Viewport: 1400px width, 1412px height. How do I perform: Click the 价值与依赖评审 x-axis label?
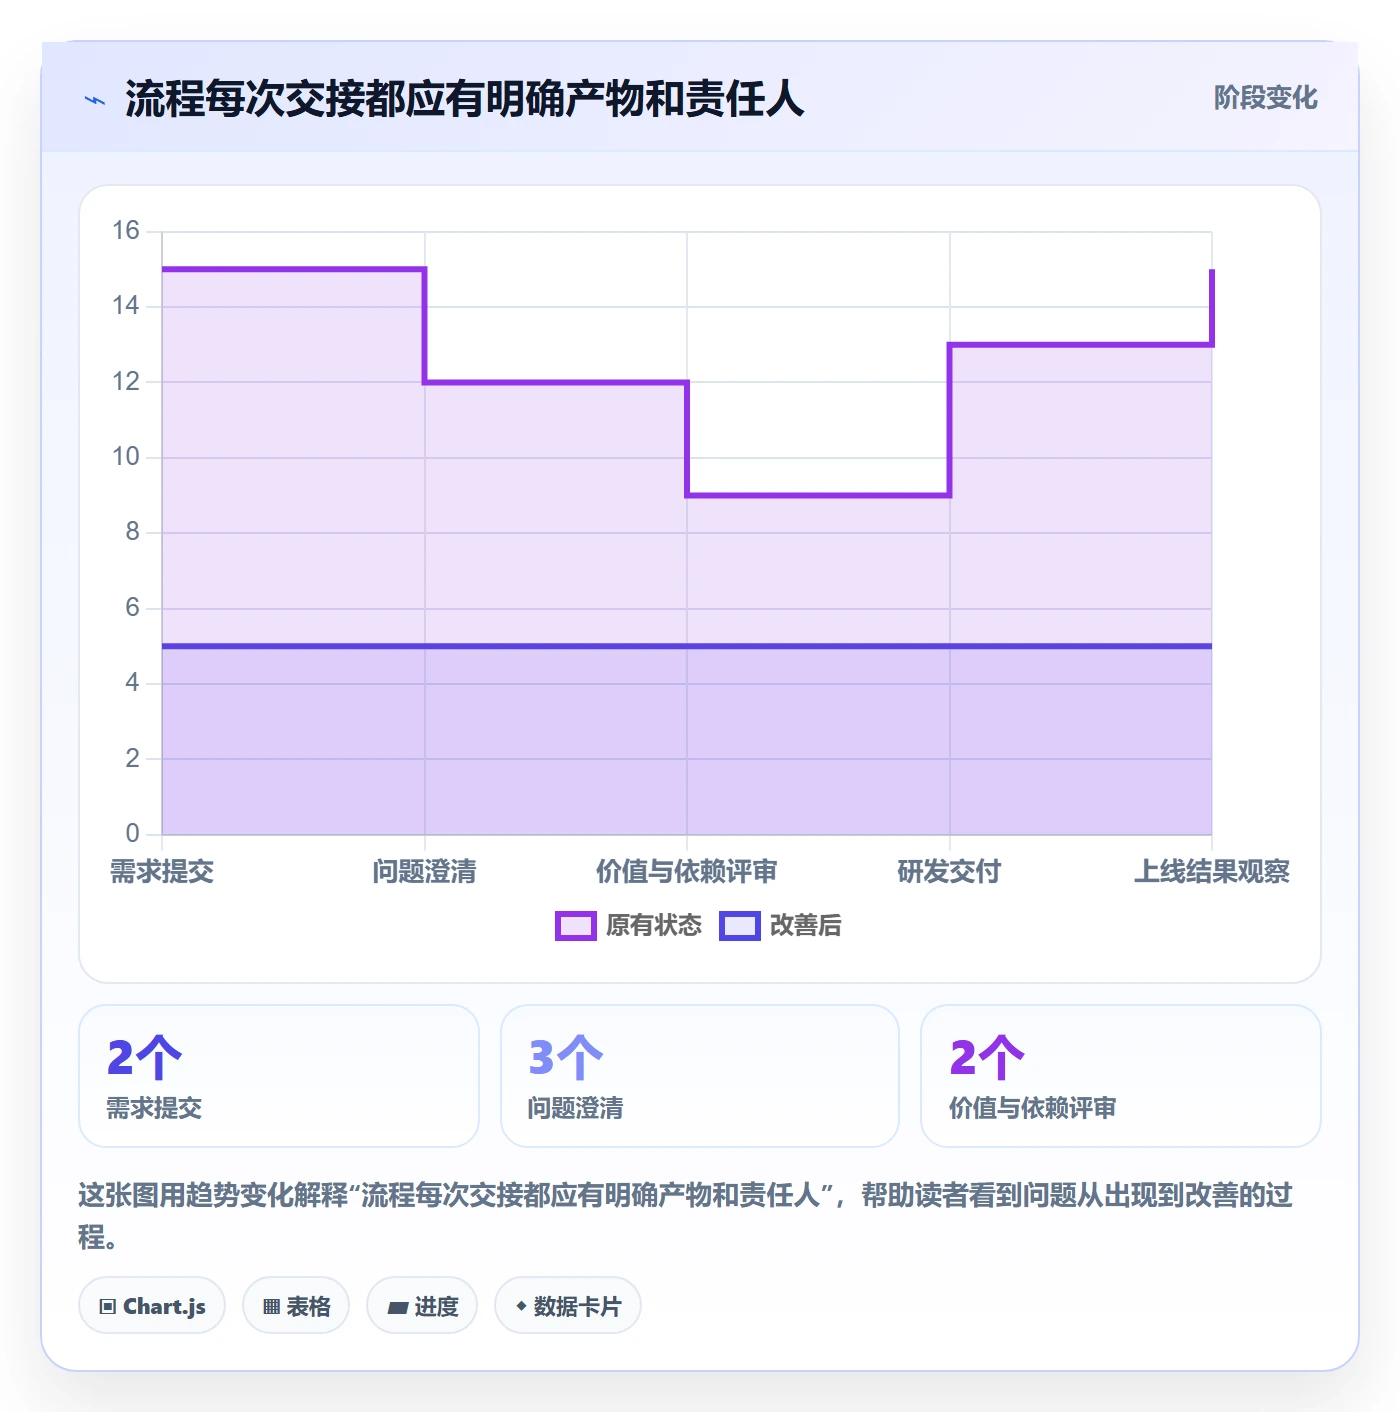[687, 872]
